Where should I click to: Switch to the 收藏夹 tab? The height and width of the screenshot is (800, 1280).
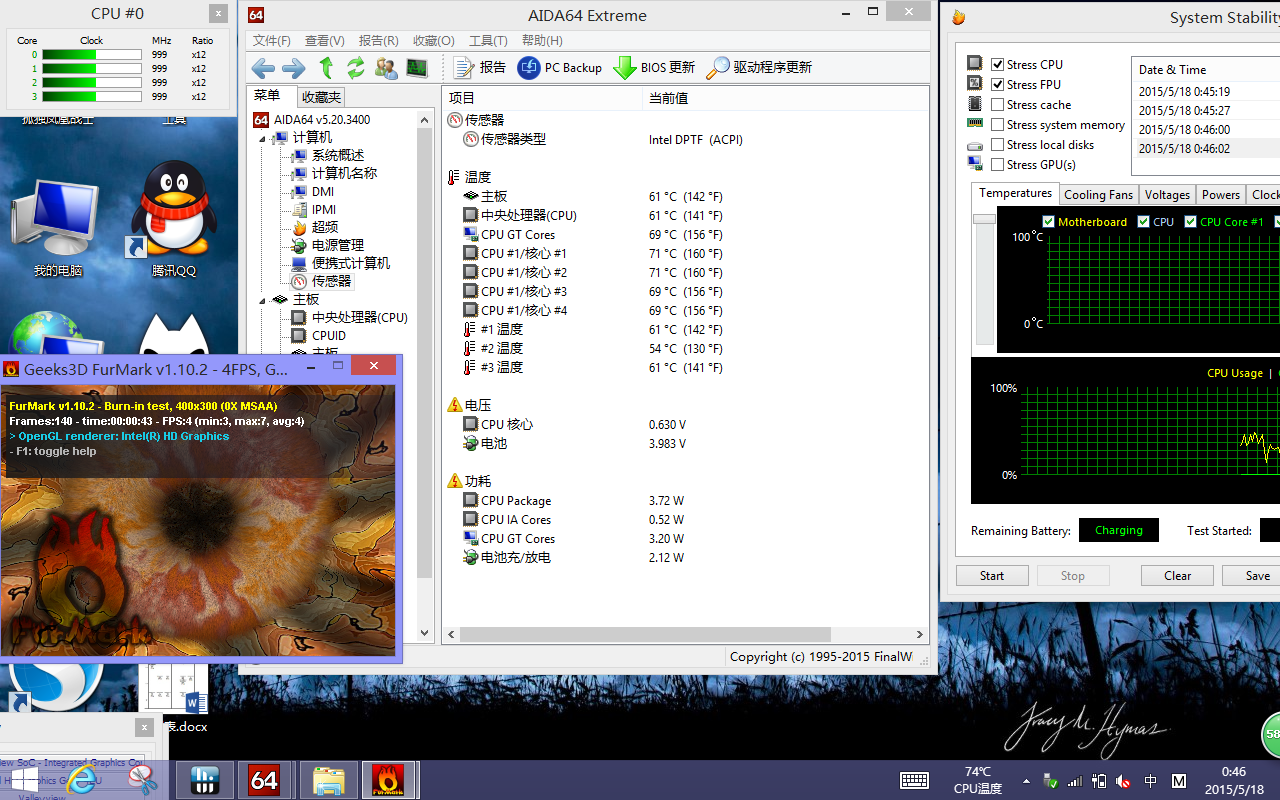point(321,97)
